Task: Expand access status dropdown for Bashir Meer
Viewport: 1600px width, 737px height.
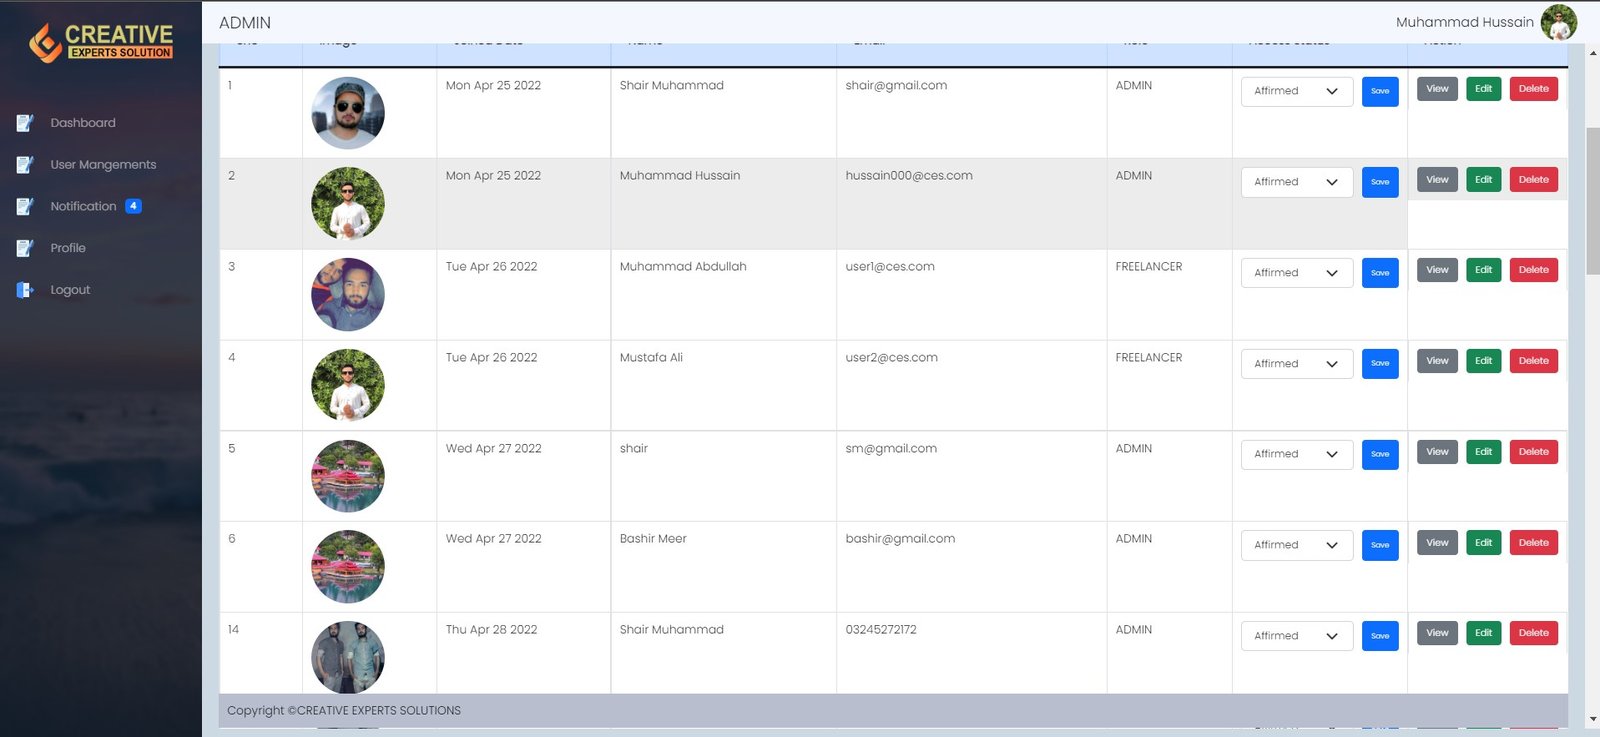Action: pos(1296,545)
